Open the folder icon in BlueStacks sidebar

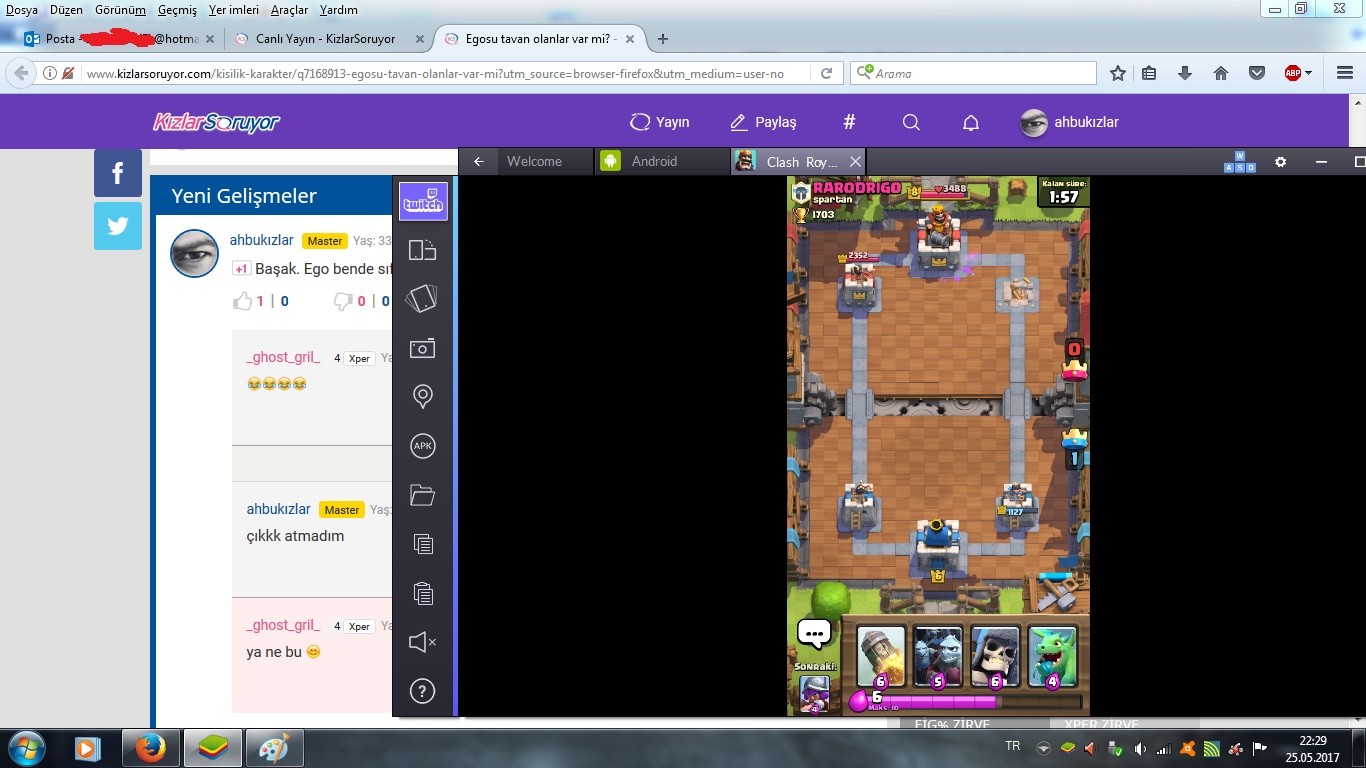(x=423, y=495)
